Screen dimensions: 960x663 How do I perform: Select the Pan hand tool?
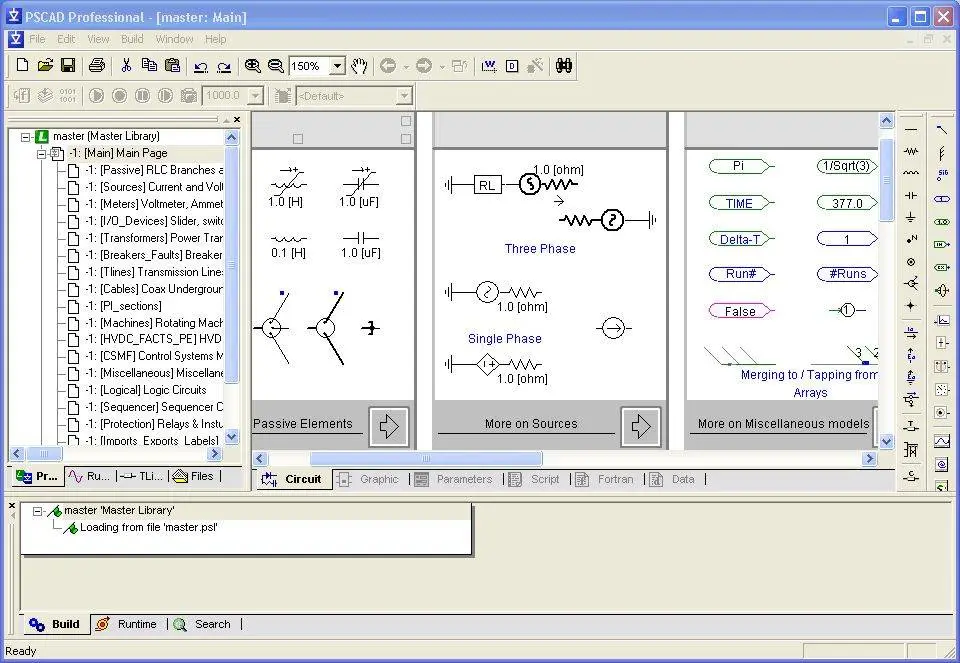click(x=359, y=66)
